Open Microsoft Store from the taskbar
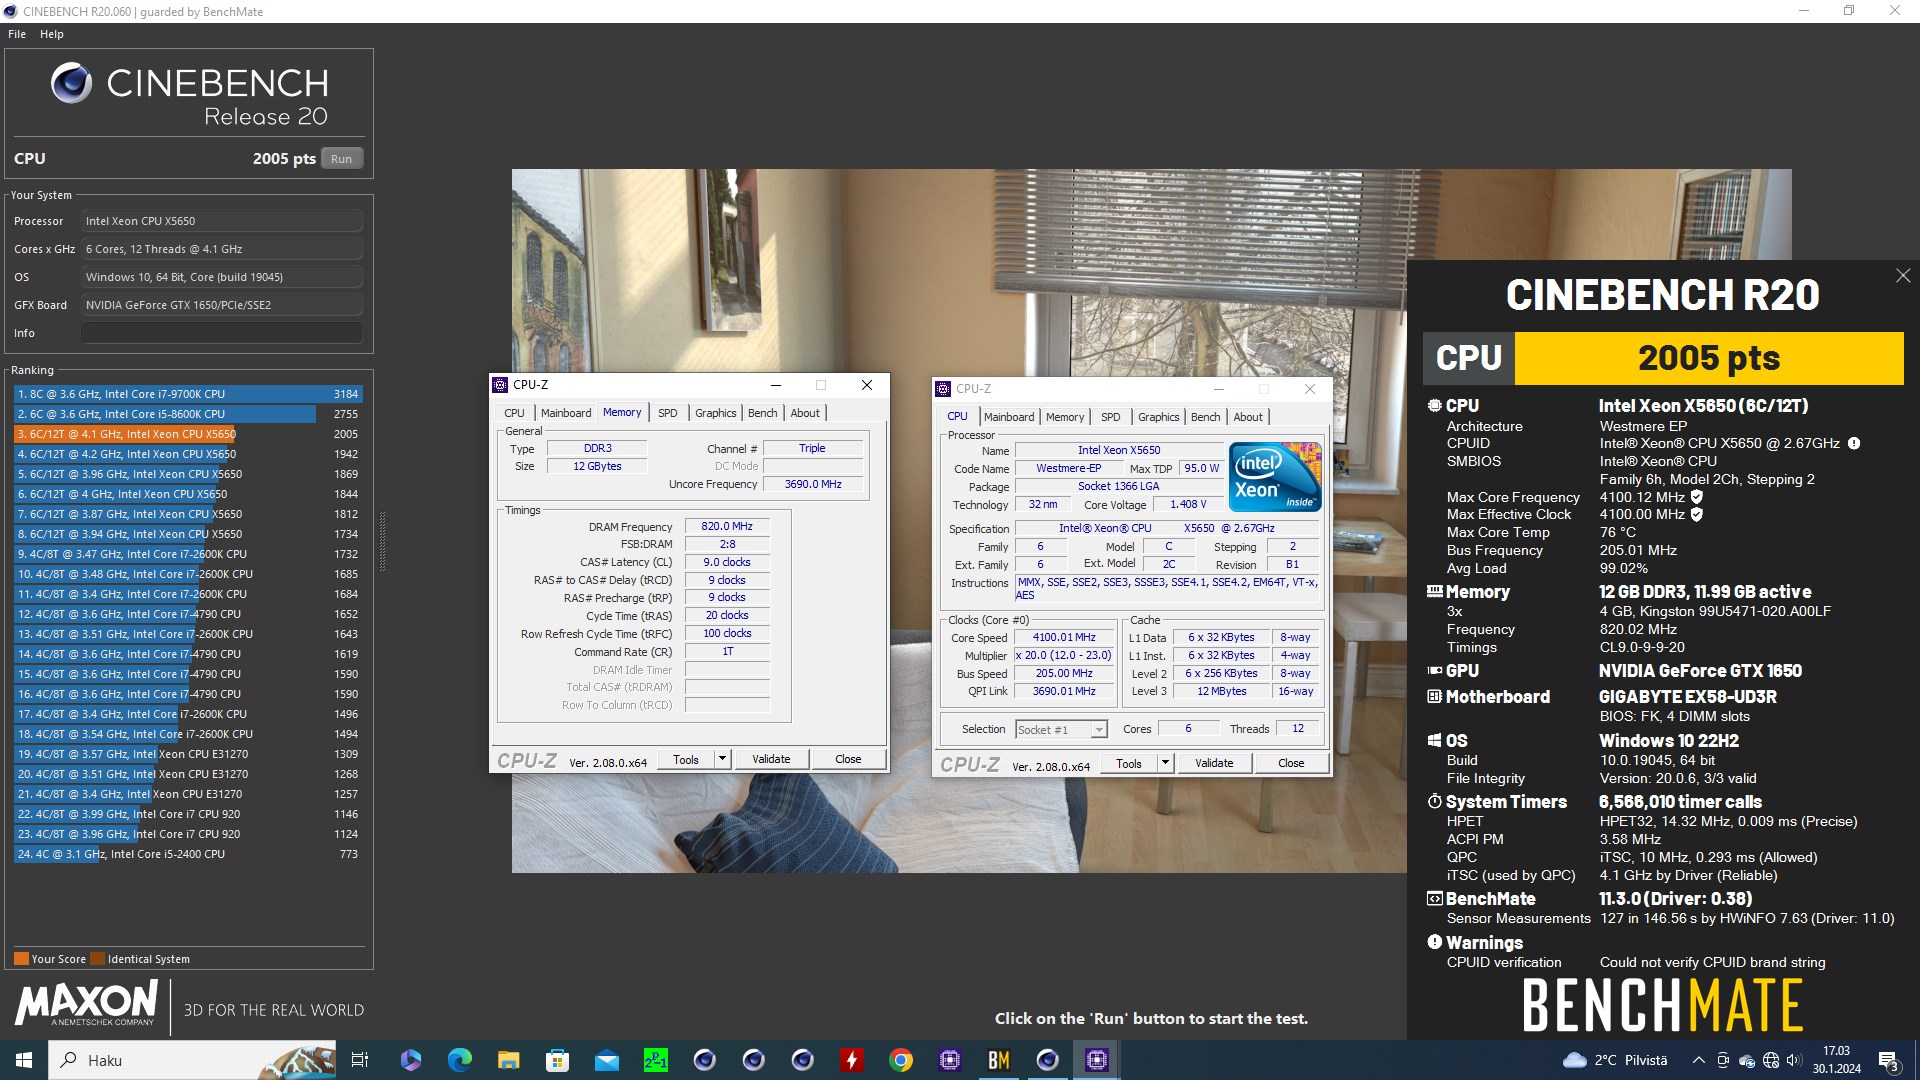 557,1060
